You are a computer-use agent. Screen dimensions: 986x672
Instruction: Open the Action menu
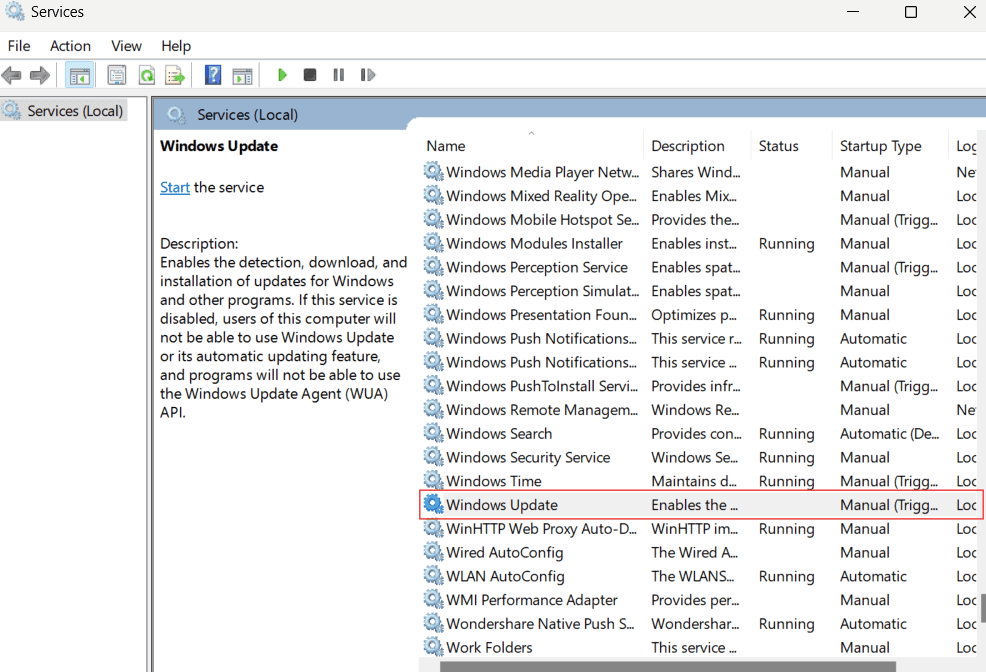coord(70,46)
